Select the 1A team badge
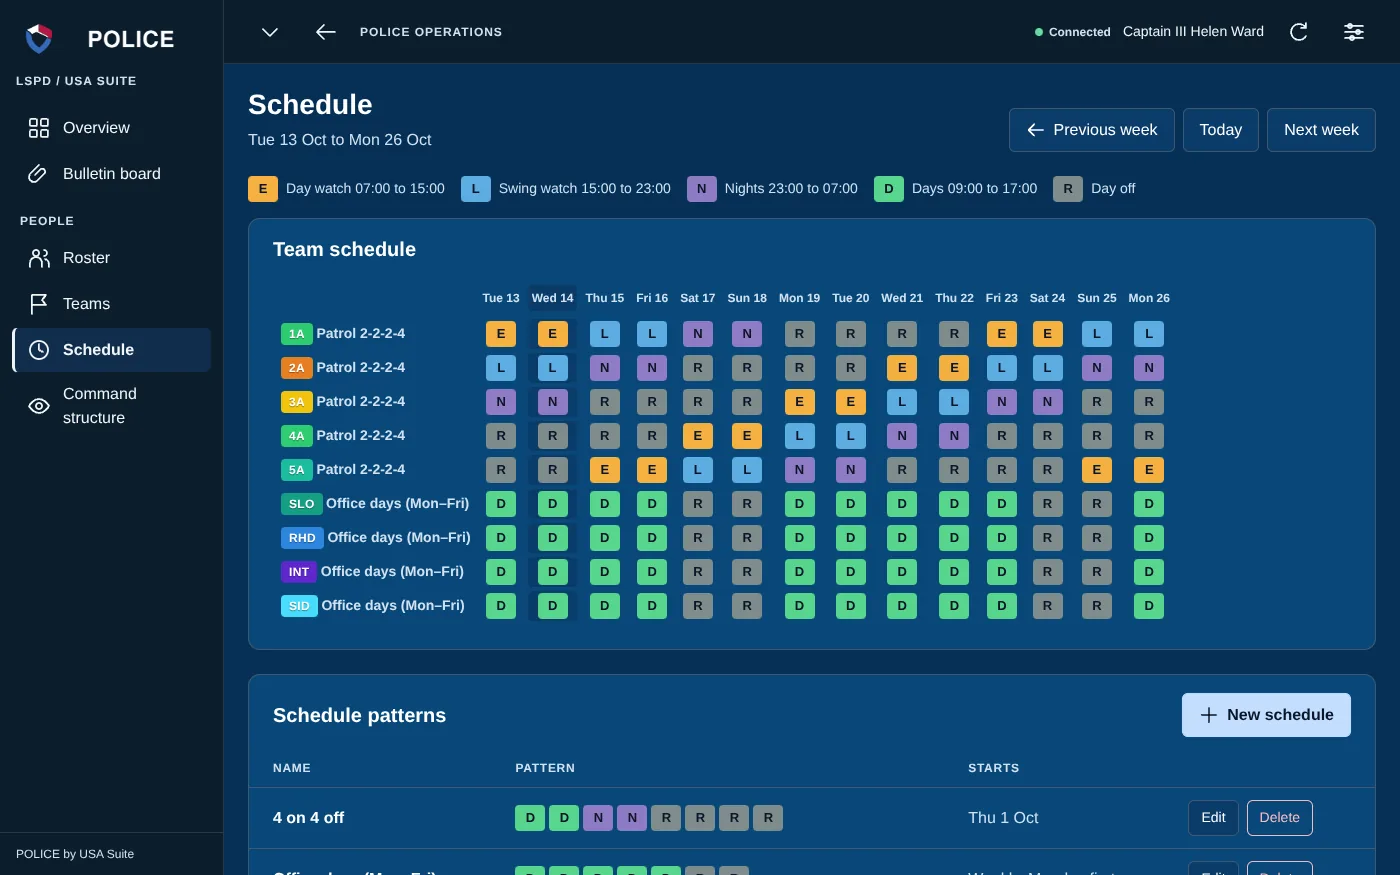Screen dimensions: 1400x875 (x=297, y=334)
